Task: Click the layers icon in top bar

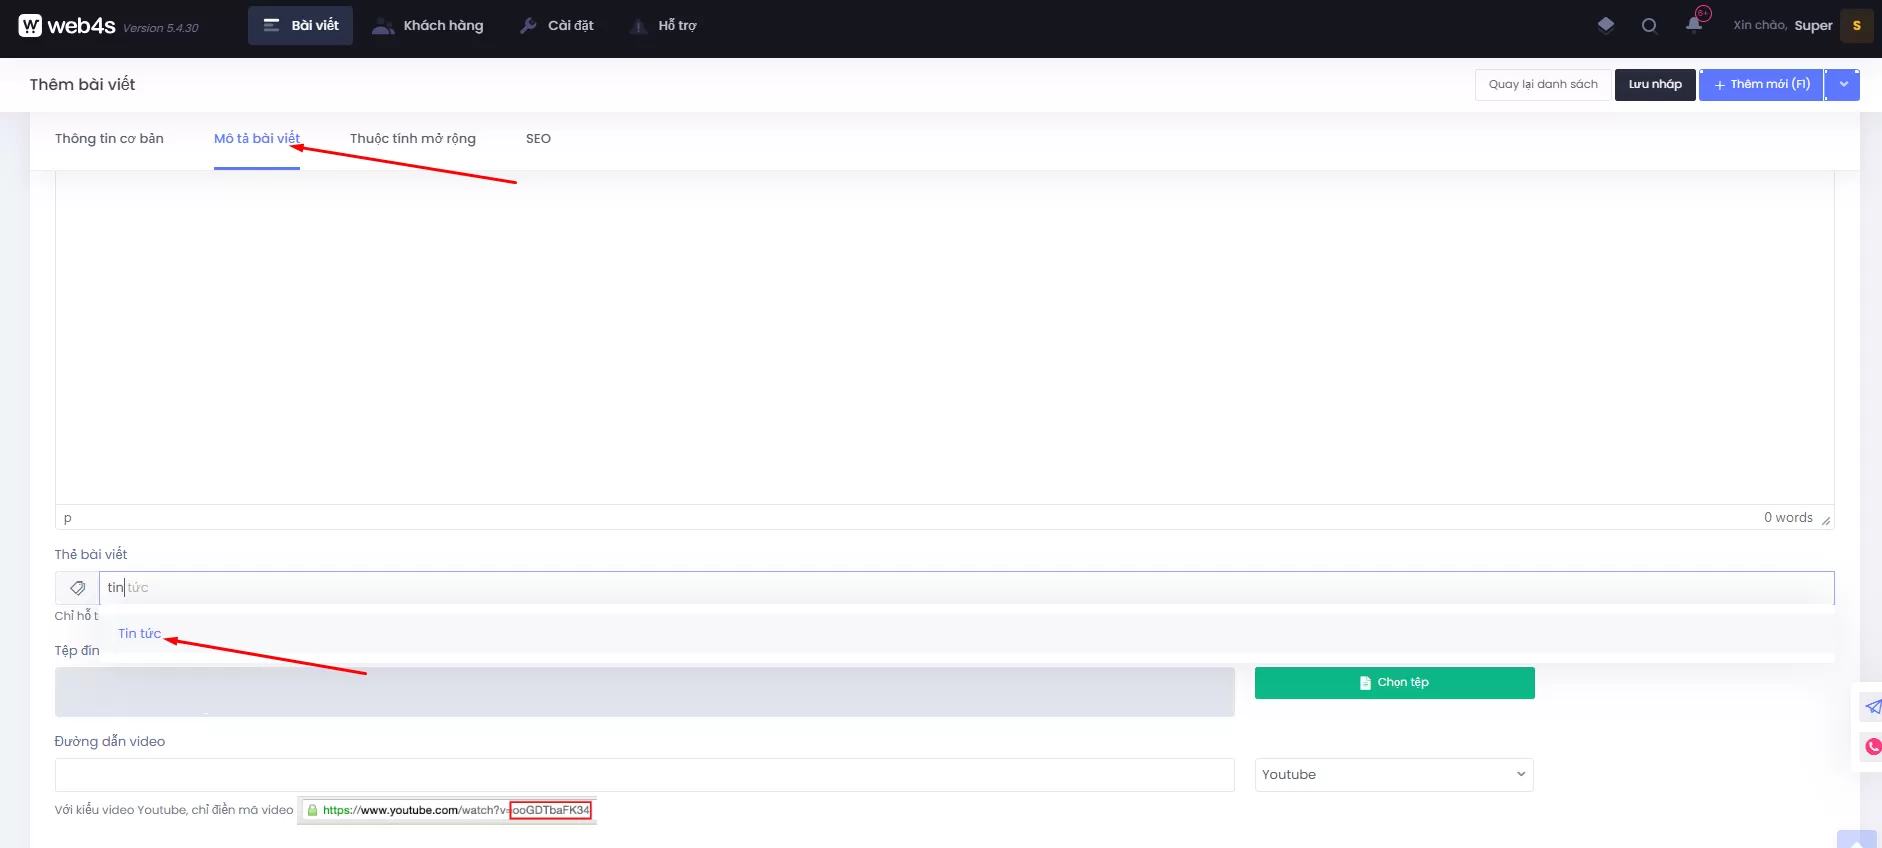Action: (1605, 25)
